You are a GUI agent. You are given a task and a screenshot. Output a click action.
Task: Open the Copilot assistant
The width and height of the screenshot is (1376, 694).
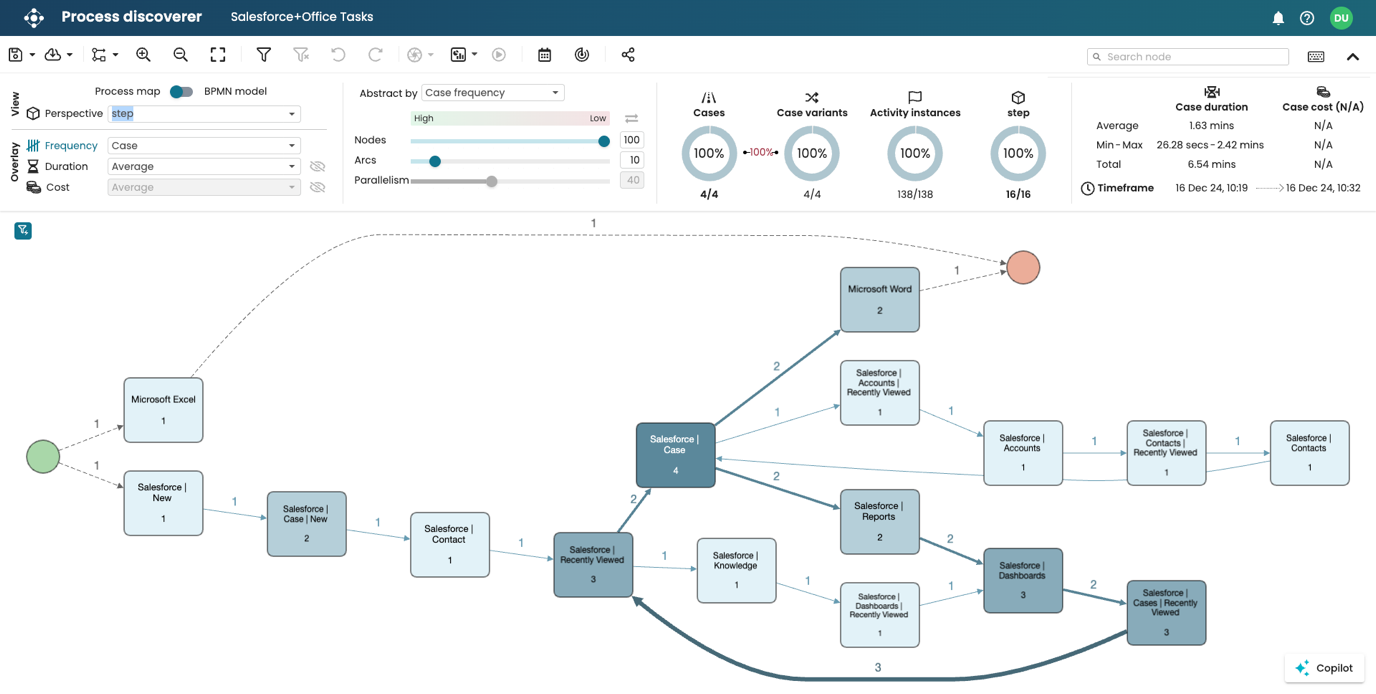[1324, 667]
